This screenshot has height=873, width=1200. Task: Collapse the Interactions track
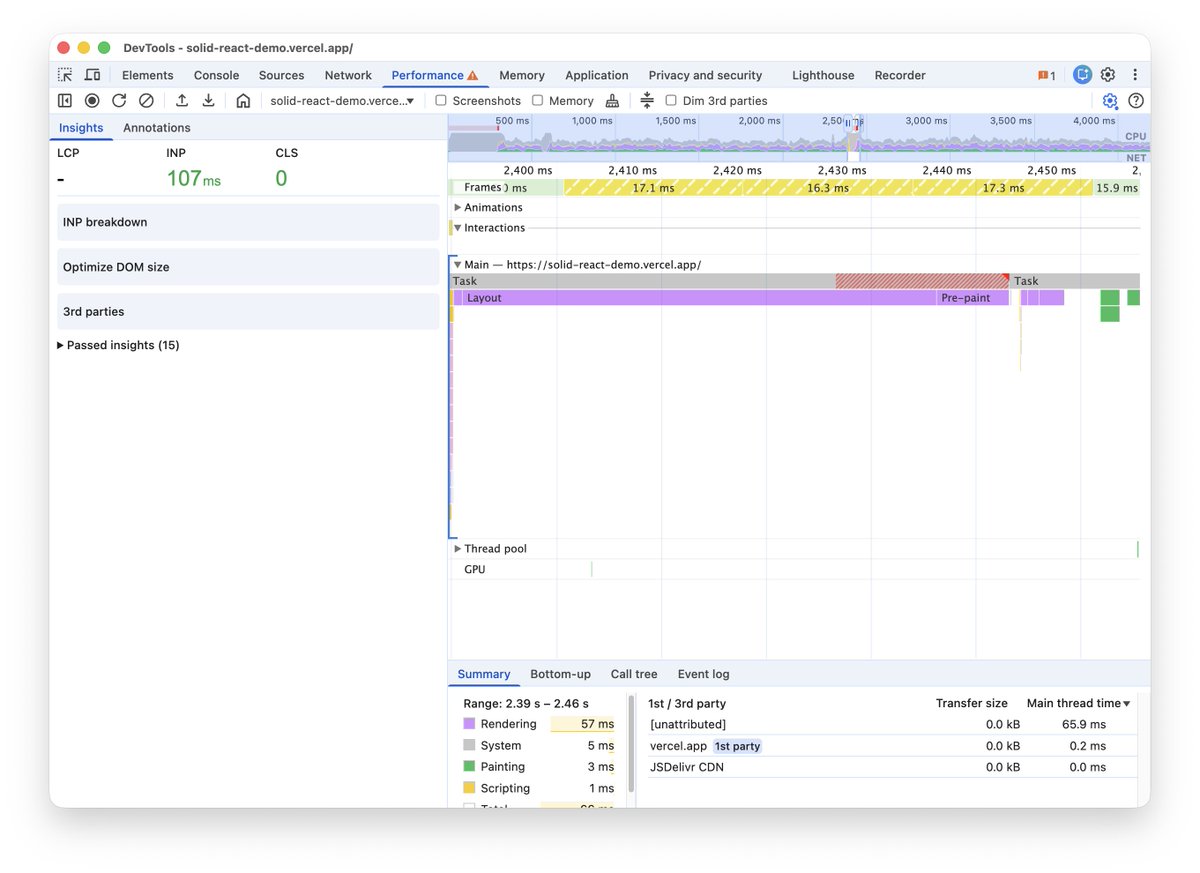coord(458,228)
